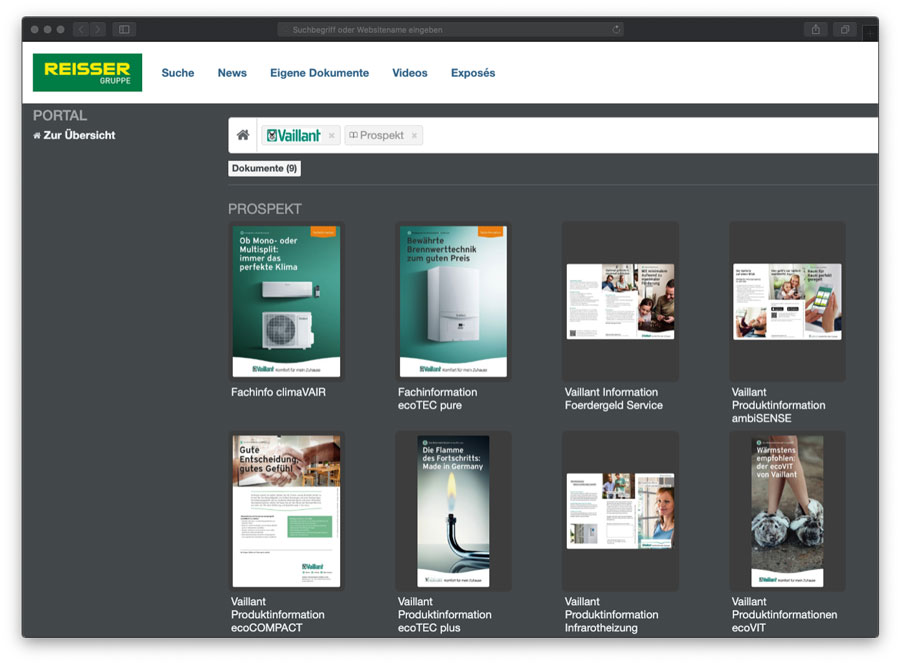Click the Fachinformation ecoTEC pure title
This screenshot has width=900, height=664.
437,398
